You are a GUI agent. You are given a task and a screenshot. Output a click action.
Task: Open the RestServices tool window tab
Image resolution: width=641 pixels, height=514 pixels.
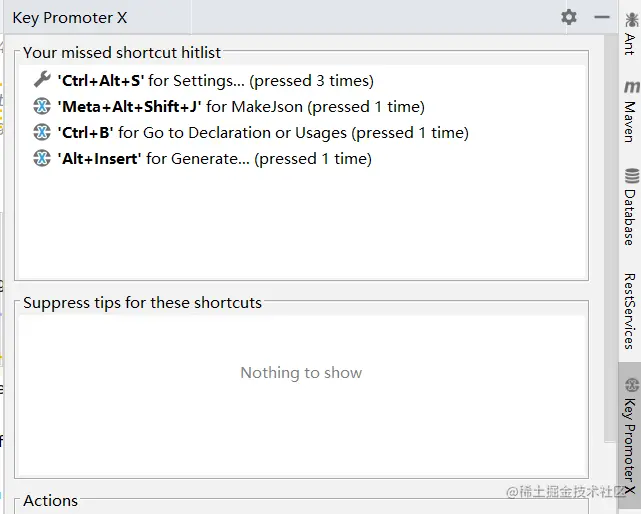click(x=630, y=311)
